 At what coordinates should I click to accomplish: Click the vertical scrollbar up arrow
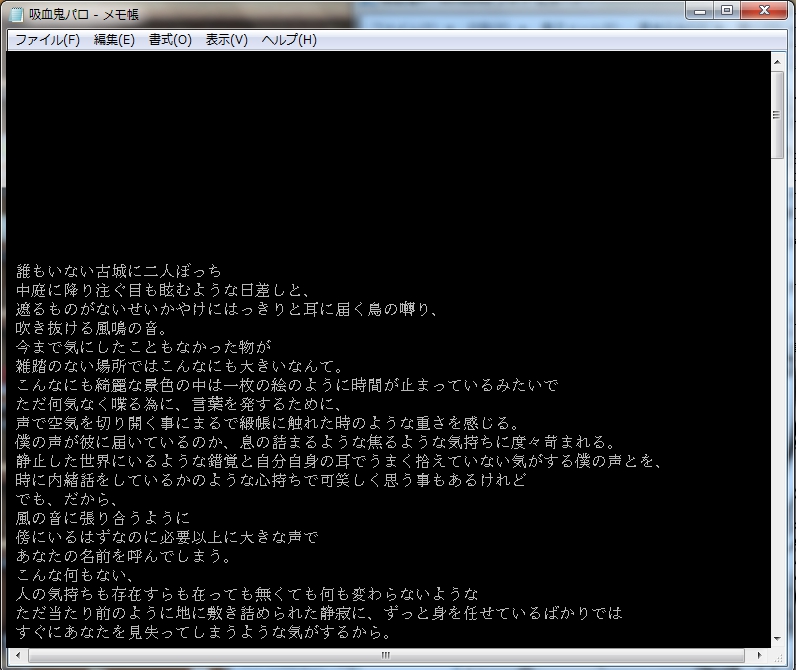pyautogui.click(x=778, y=61)
